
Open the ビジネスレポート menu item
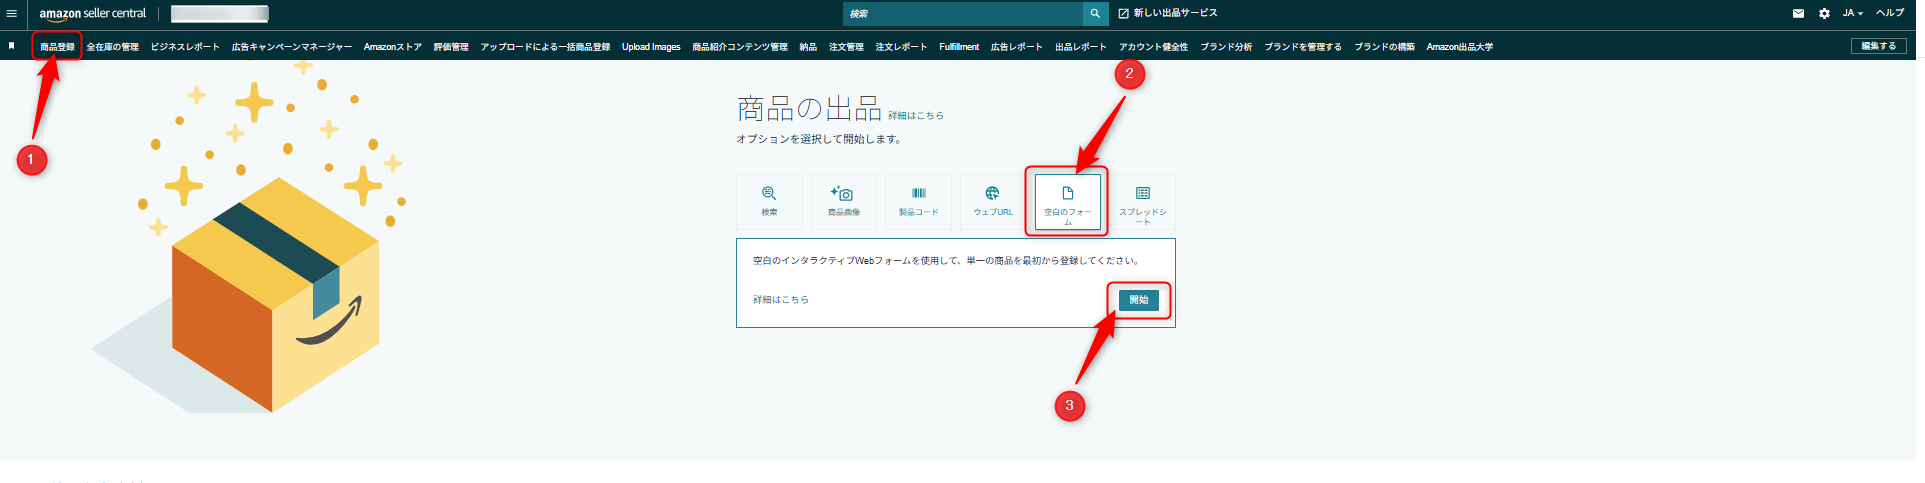(x=185, y=47)
